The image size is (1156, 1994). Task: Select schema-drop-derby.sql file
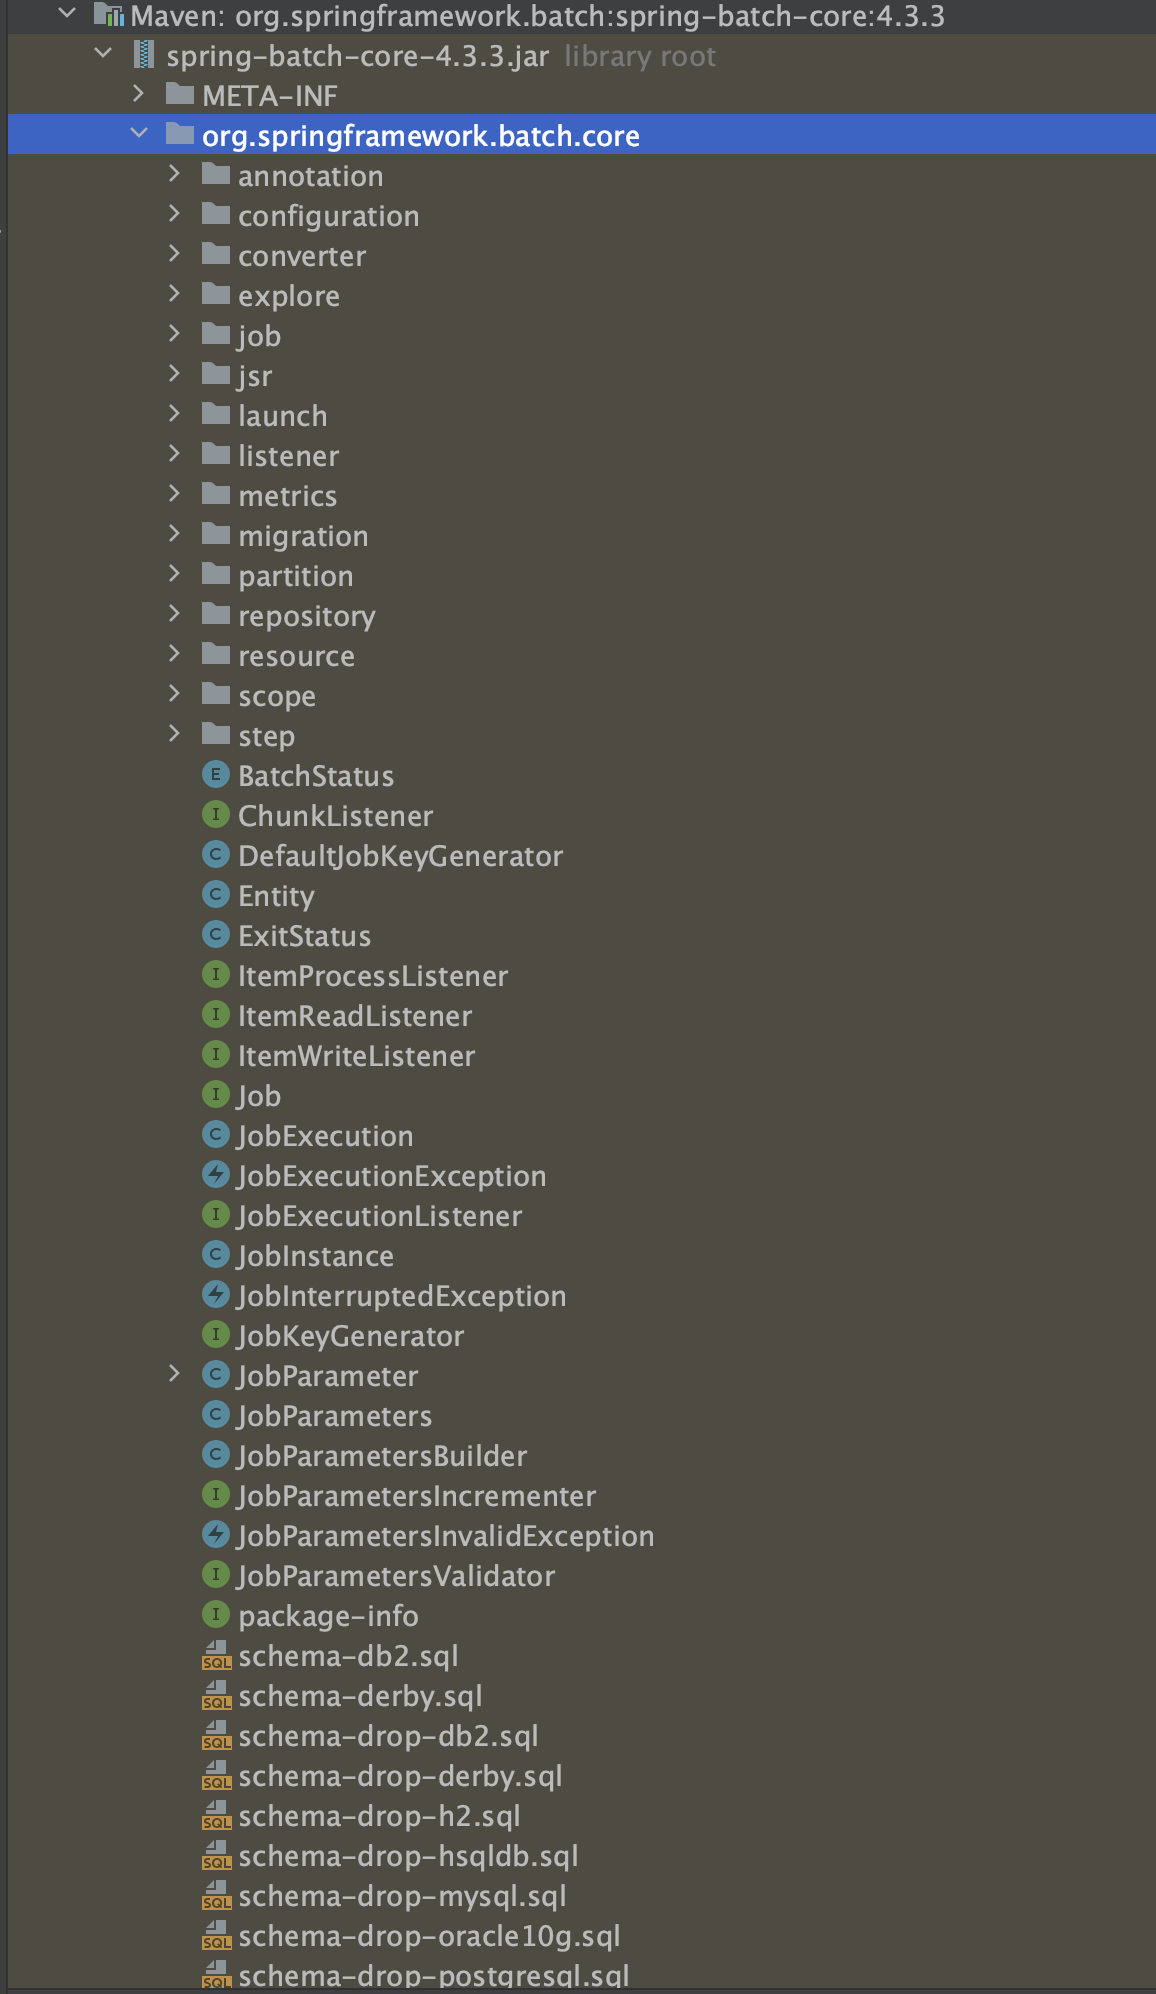[x=400, y=1776]
